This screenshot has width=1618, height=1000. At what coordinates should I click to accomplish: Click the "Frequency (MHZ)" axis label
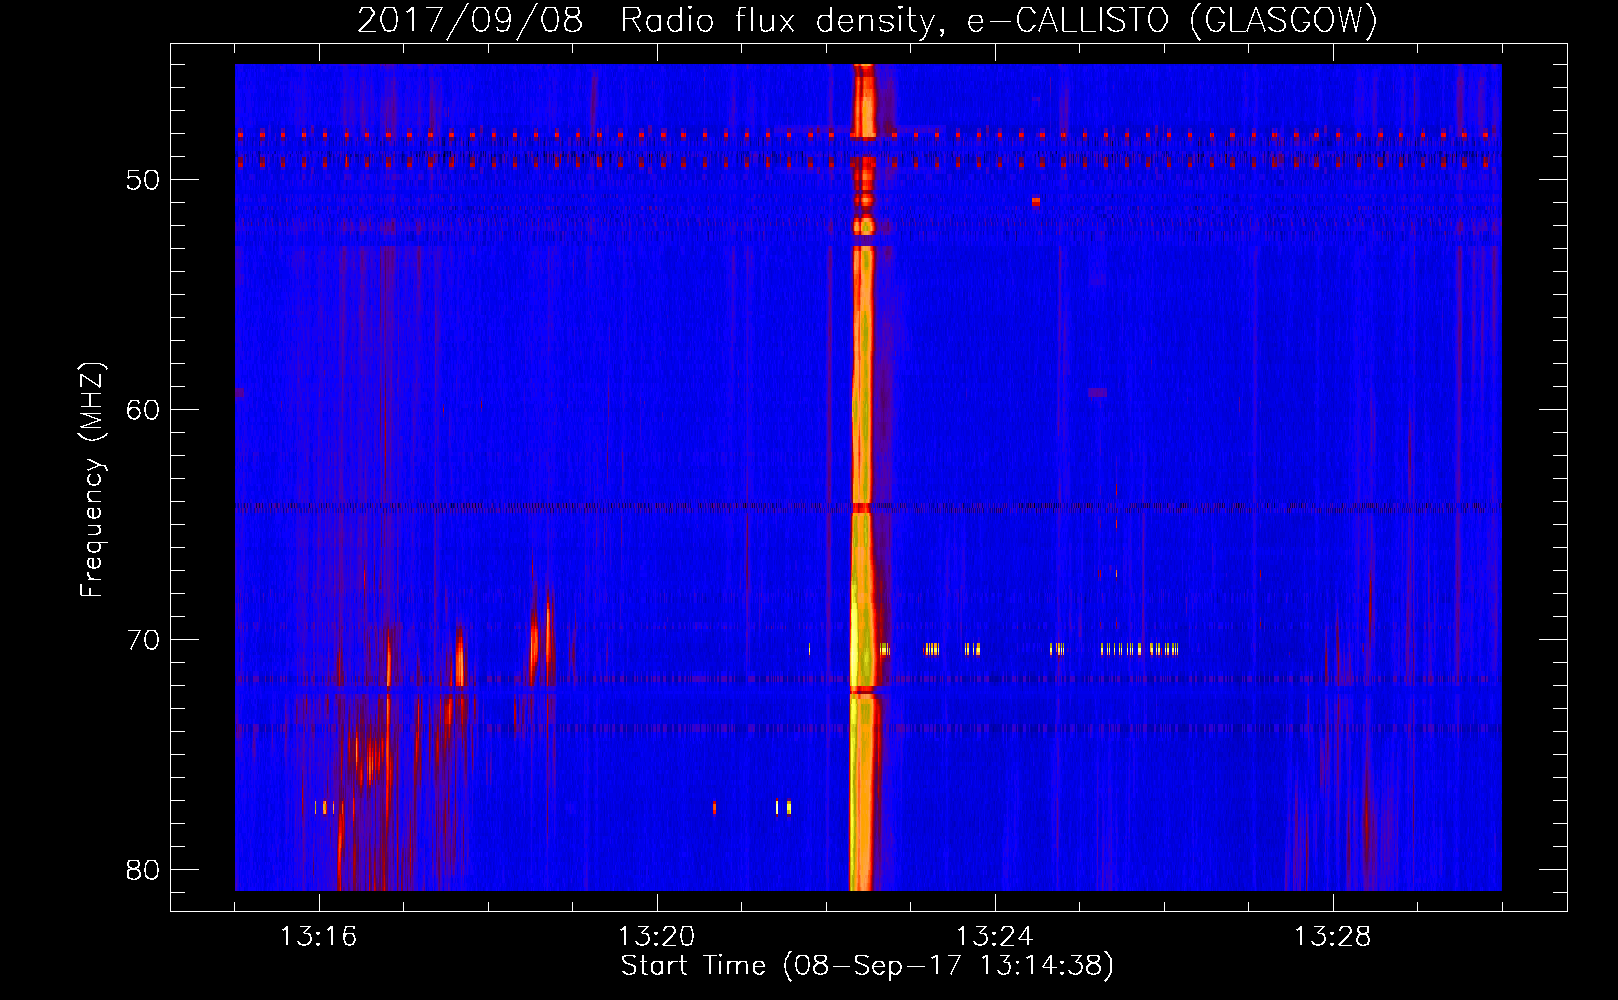[92, 480]
